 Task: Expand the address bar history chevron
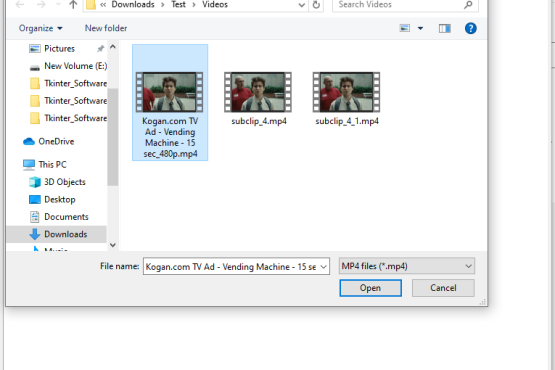click(302, 5)
